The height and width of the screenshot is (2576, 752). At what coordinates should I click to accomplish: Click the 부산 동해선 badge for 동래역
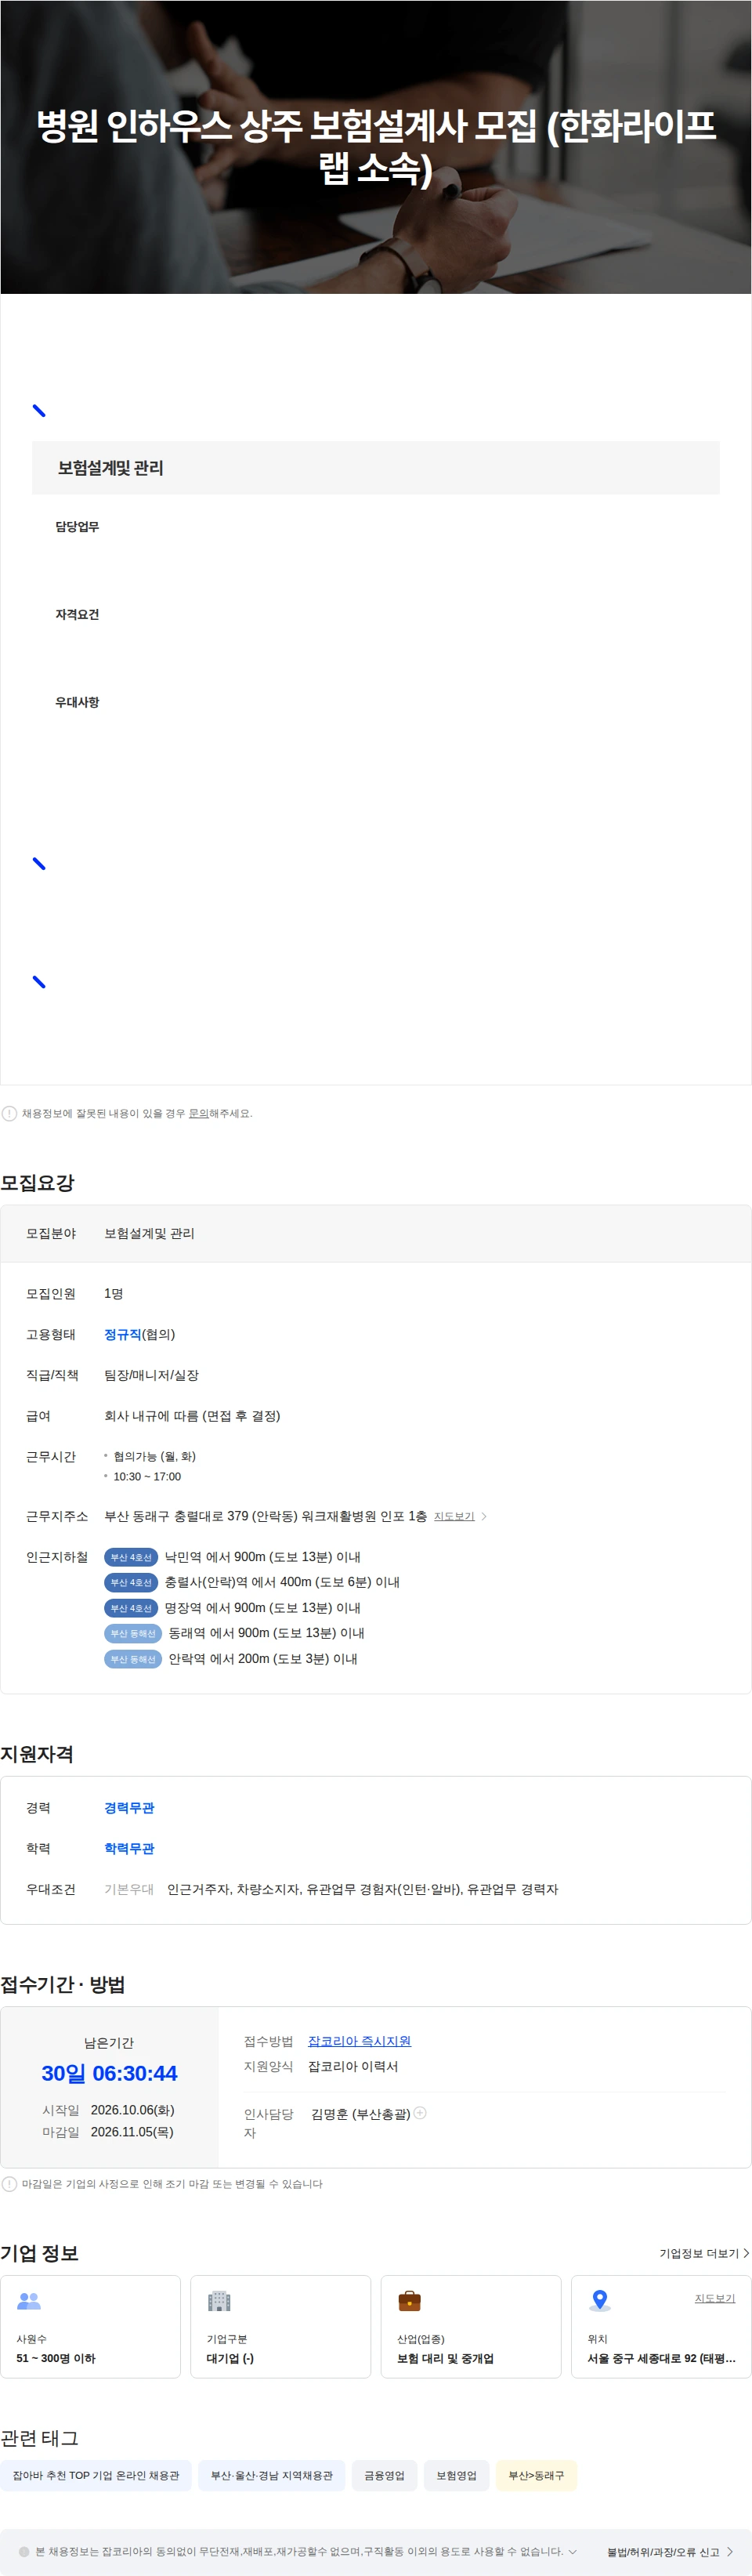(x=133, y=1633)
